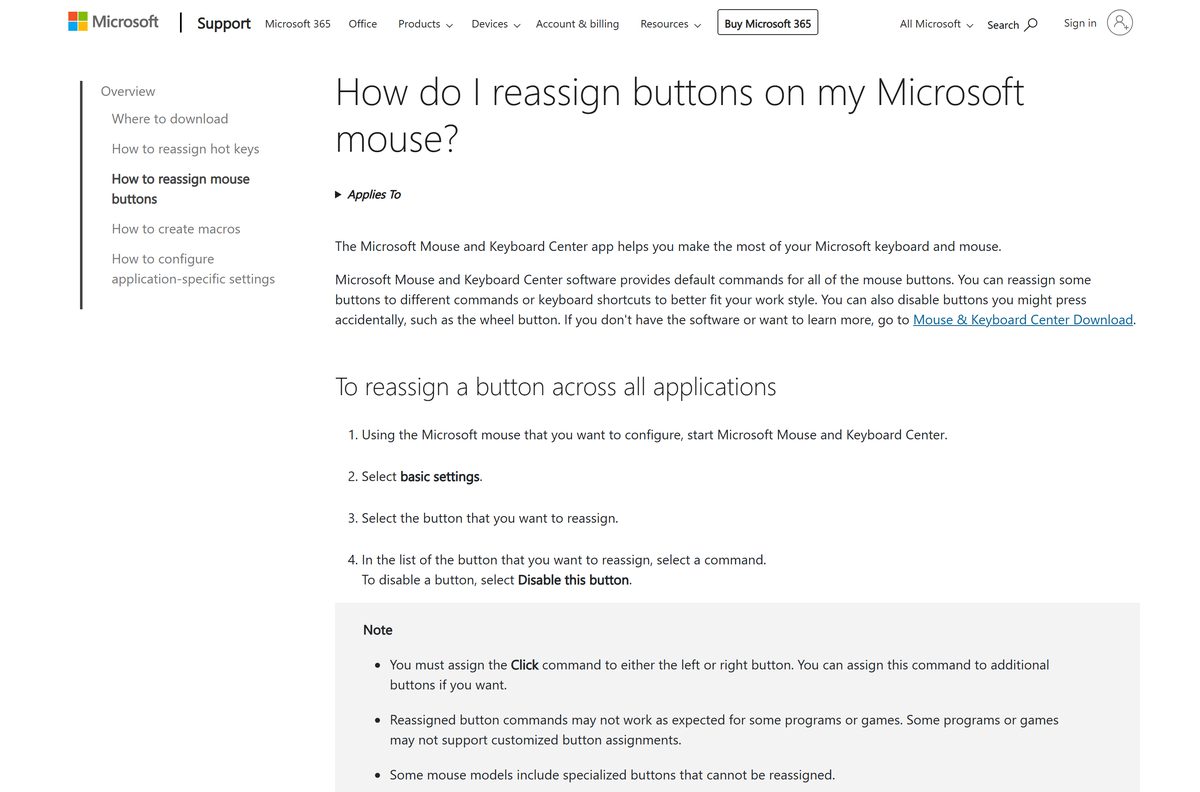1200x792 pixels.
Task: Open the Devices dropdown menu
Action: (496, 24)
